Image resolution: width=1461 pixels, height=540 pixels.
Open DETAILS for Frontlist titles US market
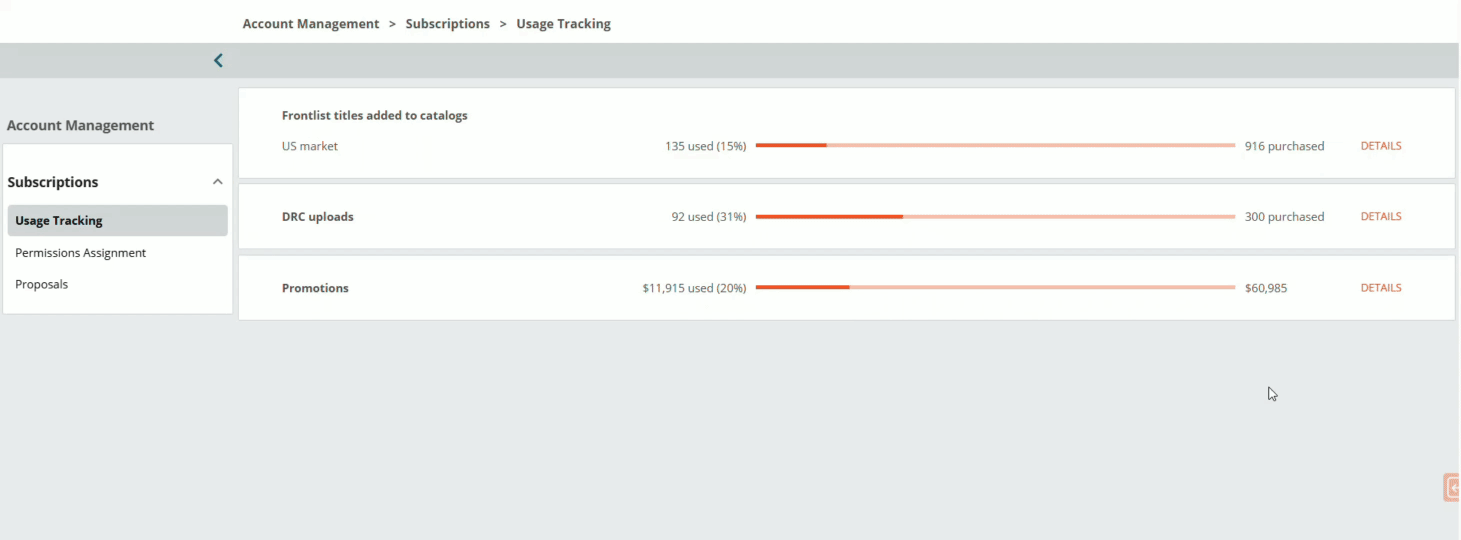coord(1381,146)
